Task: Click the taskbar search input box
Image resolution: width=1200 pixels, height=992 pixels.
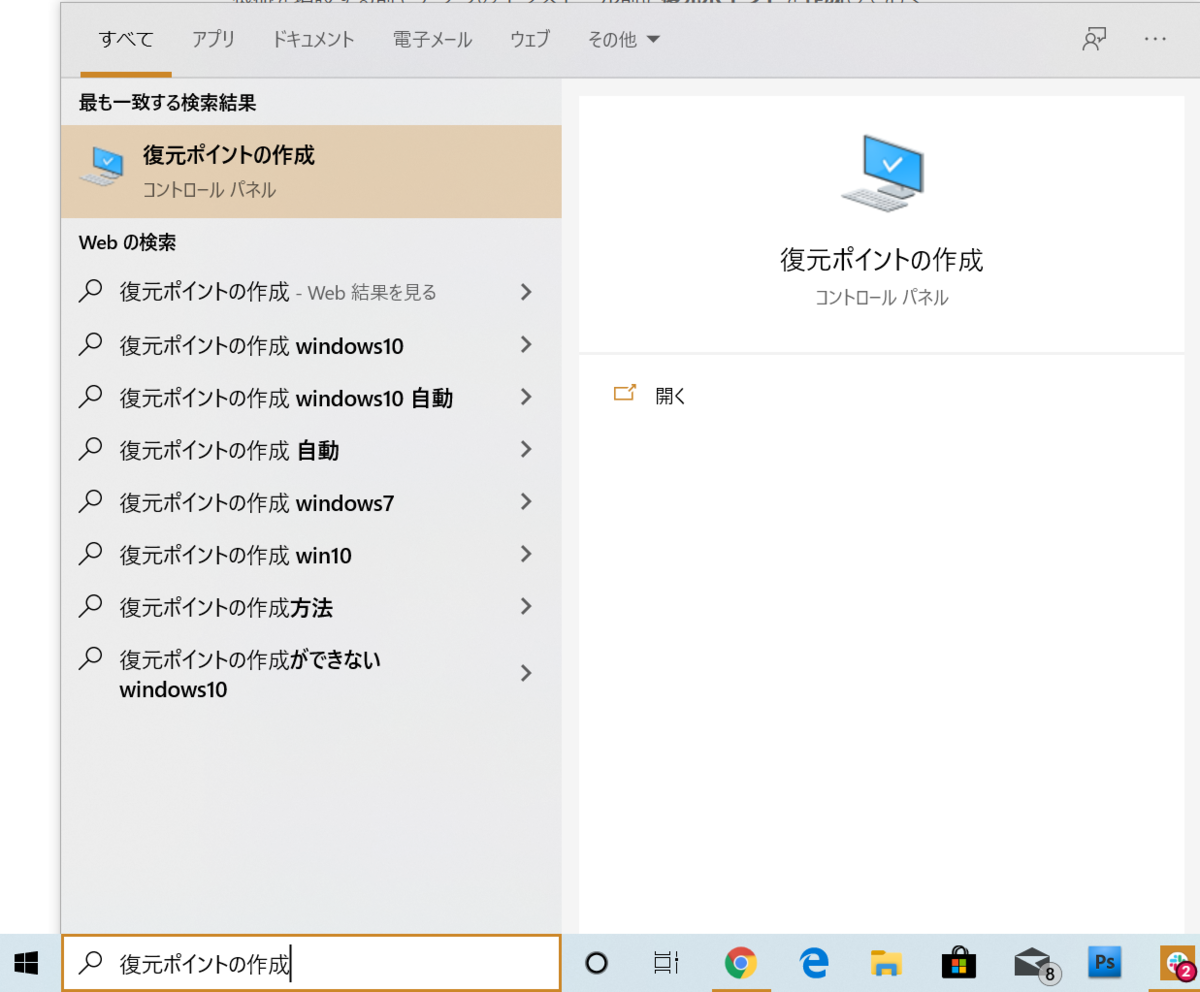Action: tap(311, 963)
